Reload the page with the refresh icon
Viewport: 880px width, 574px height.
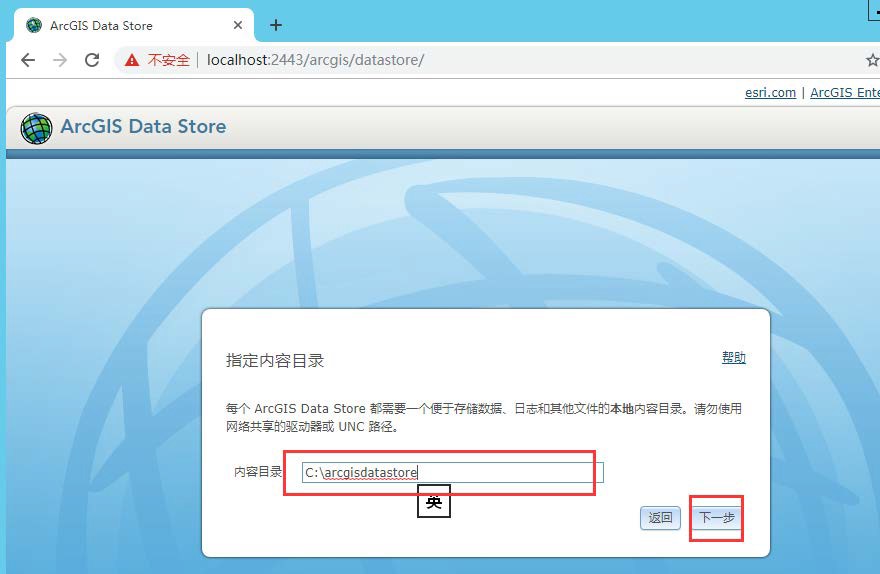point(92,59)
